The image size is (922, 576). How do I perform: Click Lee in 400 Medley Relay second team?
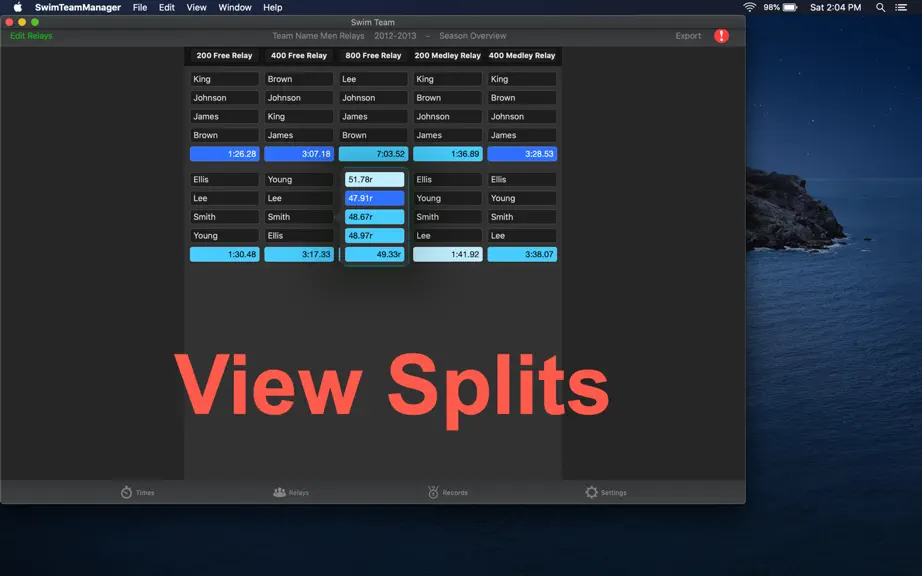pyautogui.click(x=522, y=236)
